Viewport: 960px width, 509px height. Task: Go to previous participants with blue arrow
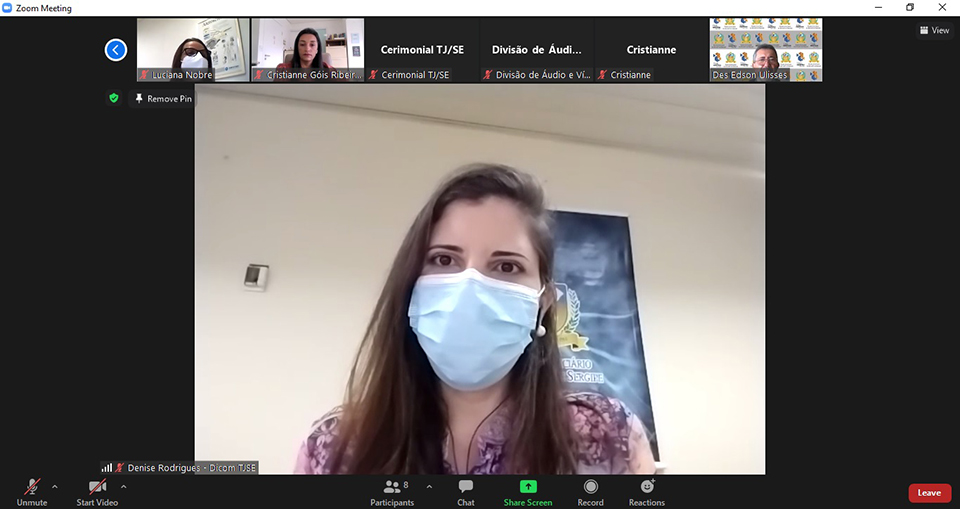coord(116,49)
